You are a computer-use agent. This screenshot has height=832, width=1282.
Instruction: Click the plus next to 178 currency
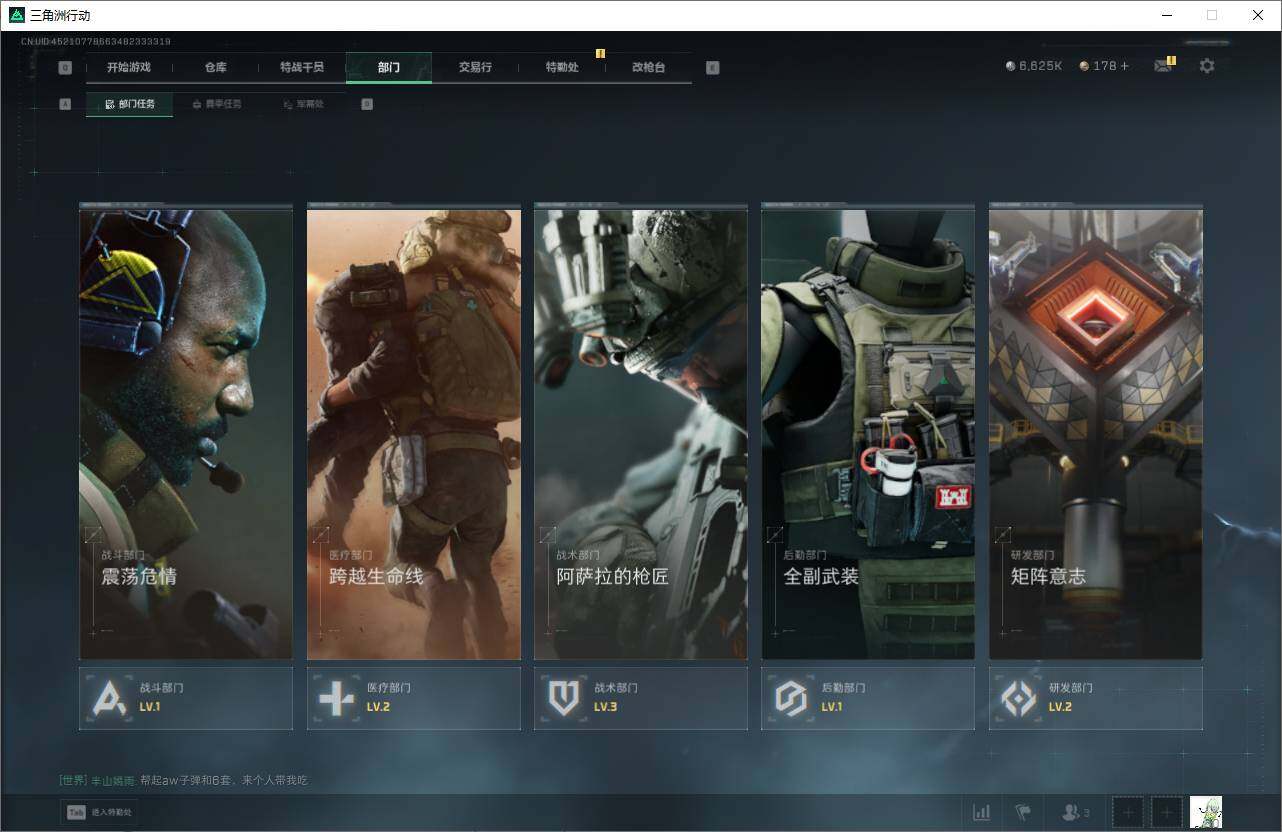pyautogui.click(x=1124, y=66)
